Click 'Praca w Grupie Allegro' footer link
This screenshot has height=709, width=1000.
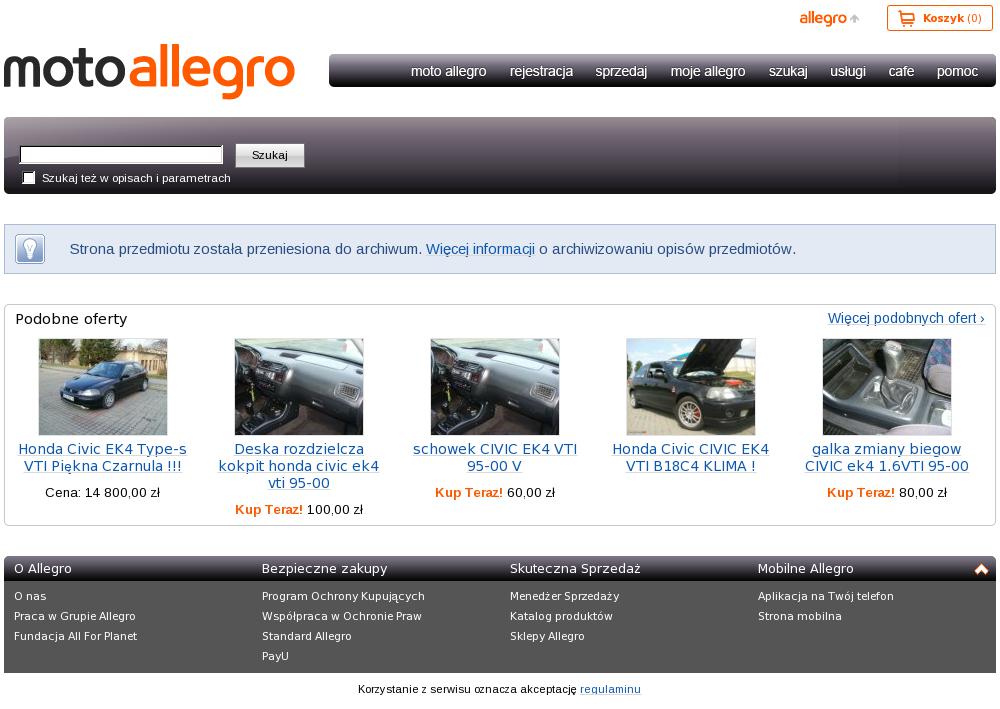[75, 616]
